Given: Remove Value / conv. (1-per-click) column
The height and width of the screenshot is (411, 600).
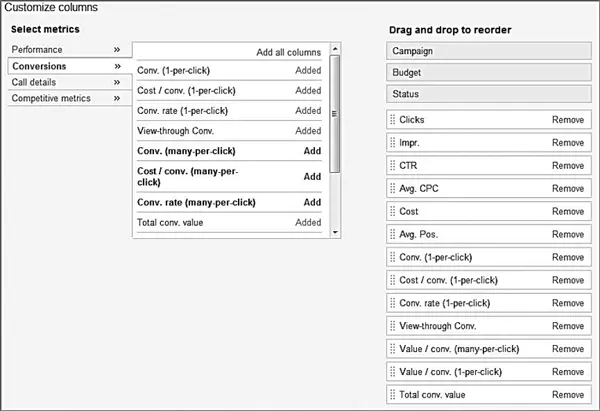Looking at the screenshot, I should (x=568, y=372).
